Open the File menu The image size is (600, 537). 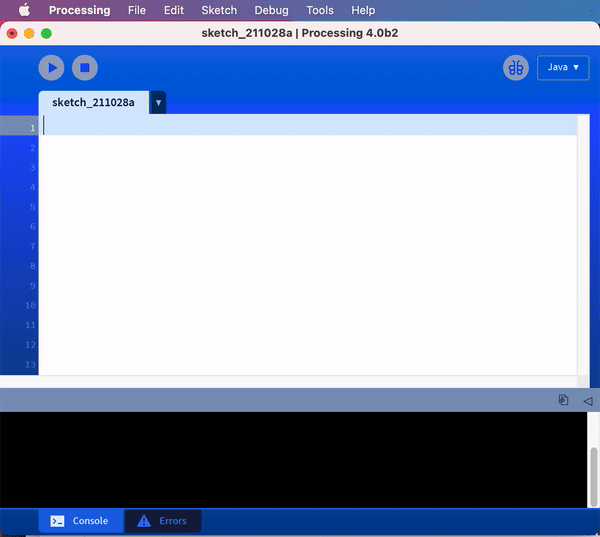tap(137, 10)
